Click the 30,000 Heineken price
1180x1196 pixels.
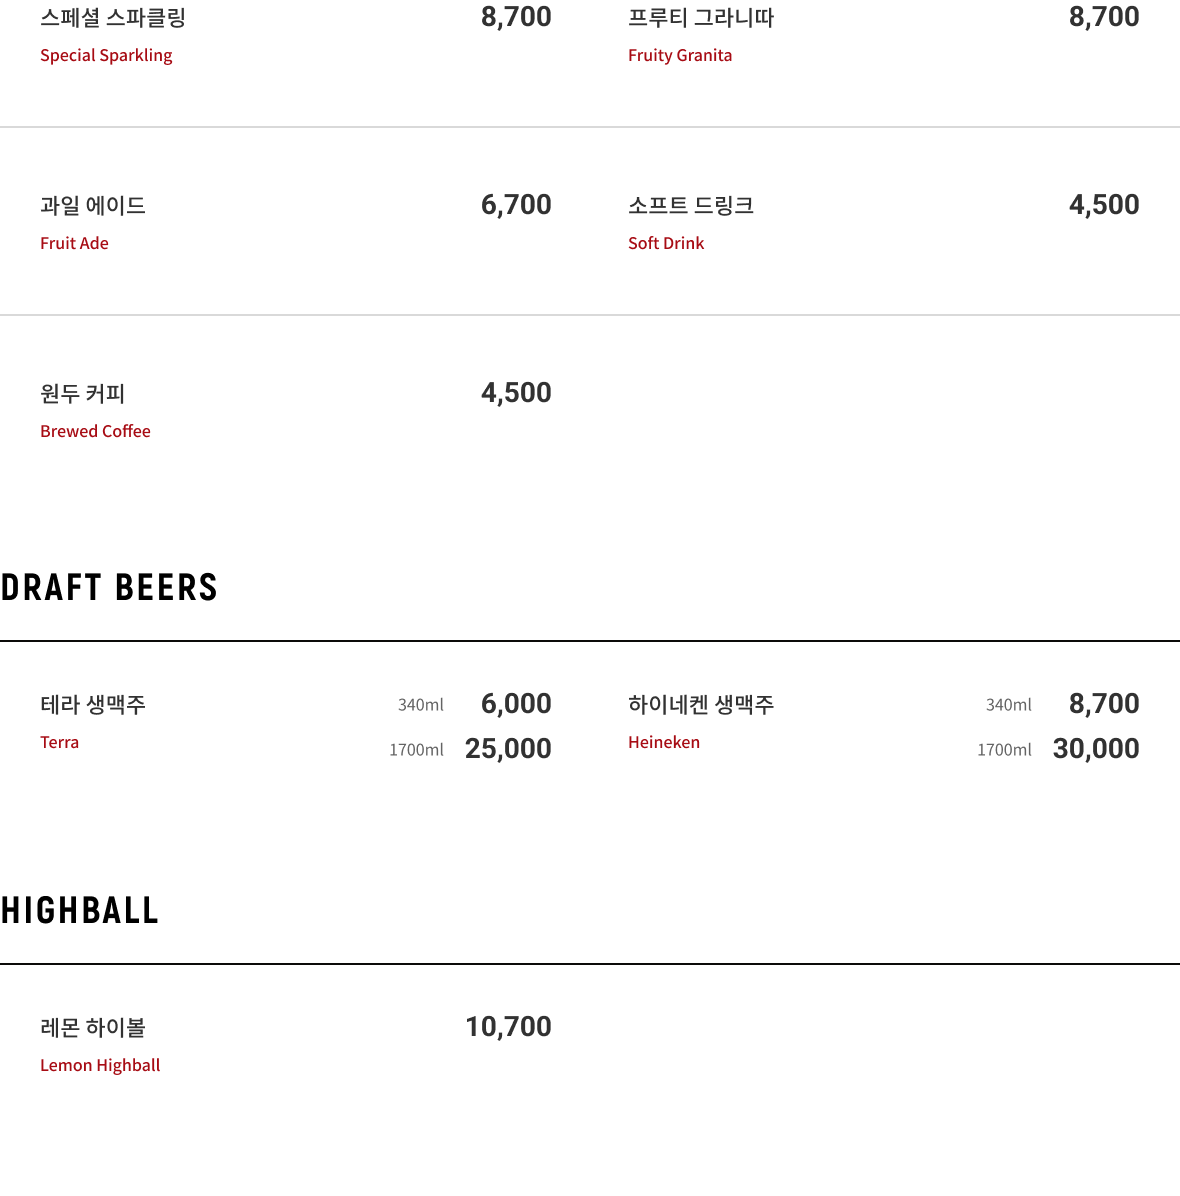(x=1096, y=749)
